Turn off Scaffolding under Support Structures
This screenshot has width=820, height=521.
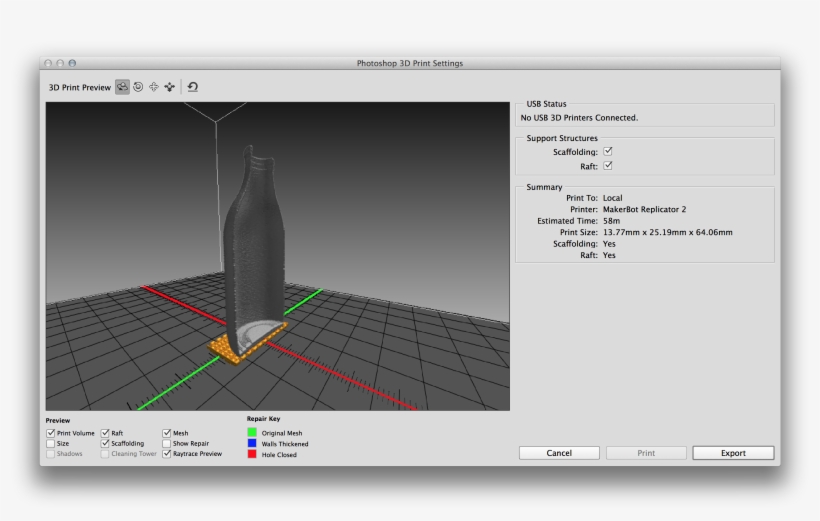point(607,151)
